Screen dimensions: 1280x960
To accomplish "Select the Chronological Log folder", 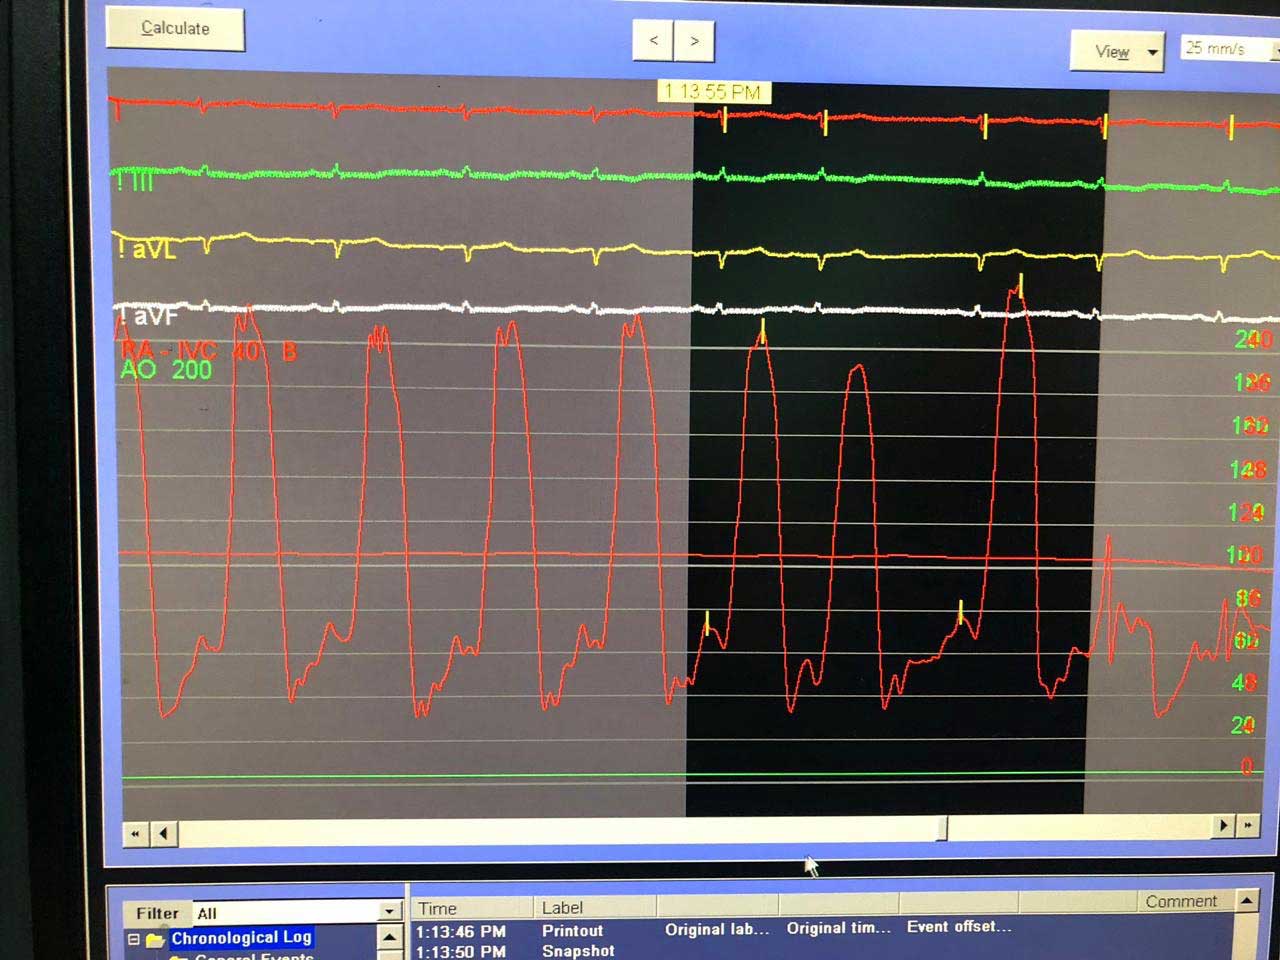I will [240, 938].
